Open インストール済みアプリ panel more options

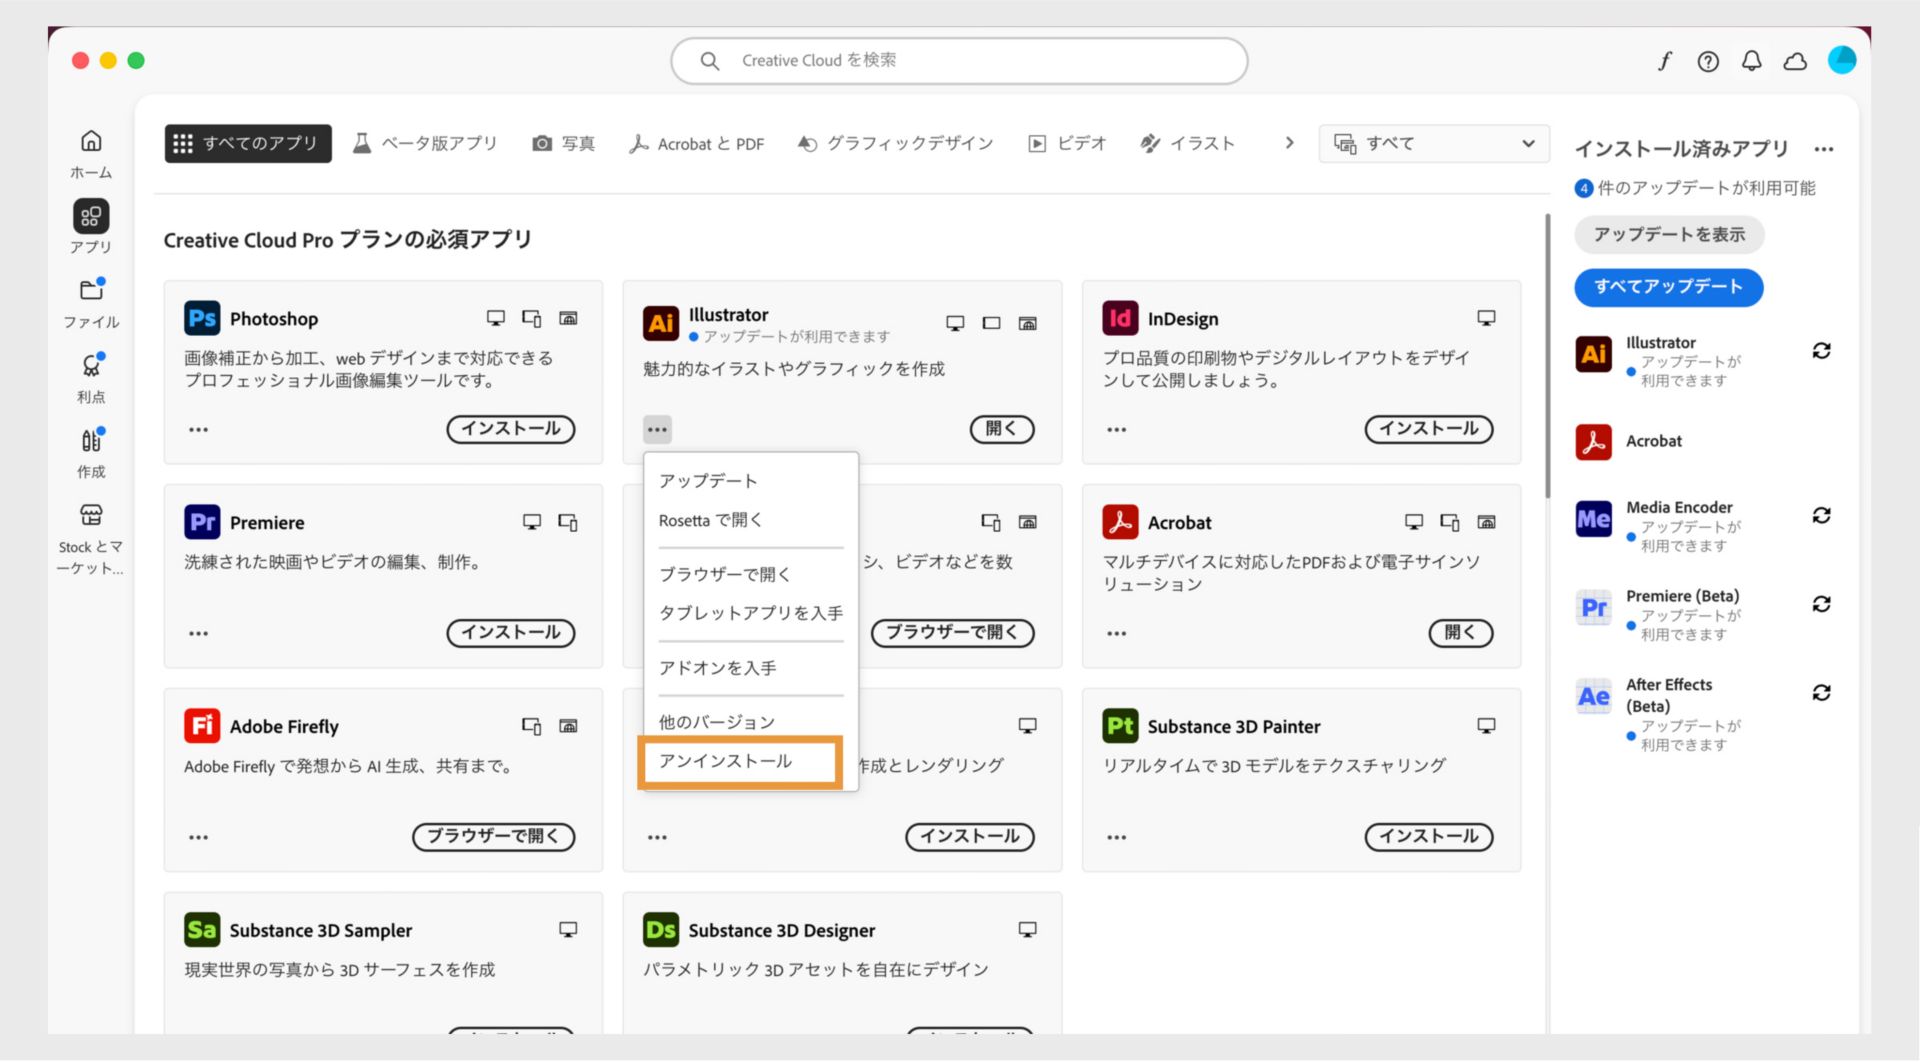point(1823,150)
